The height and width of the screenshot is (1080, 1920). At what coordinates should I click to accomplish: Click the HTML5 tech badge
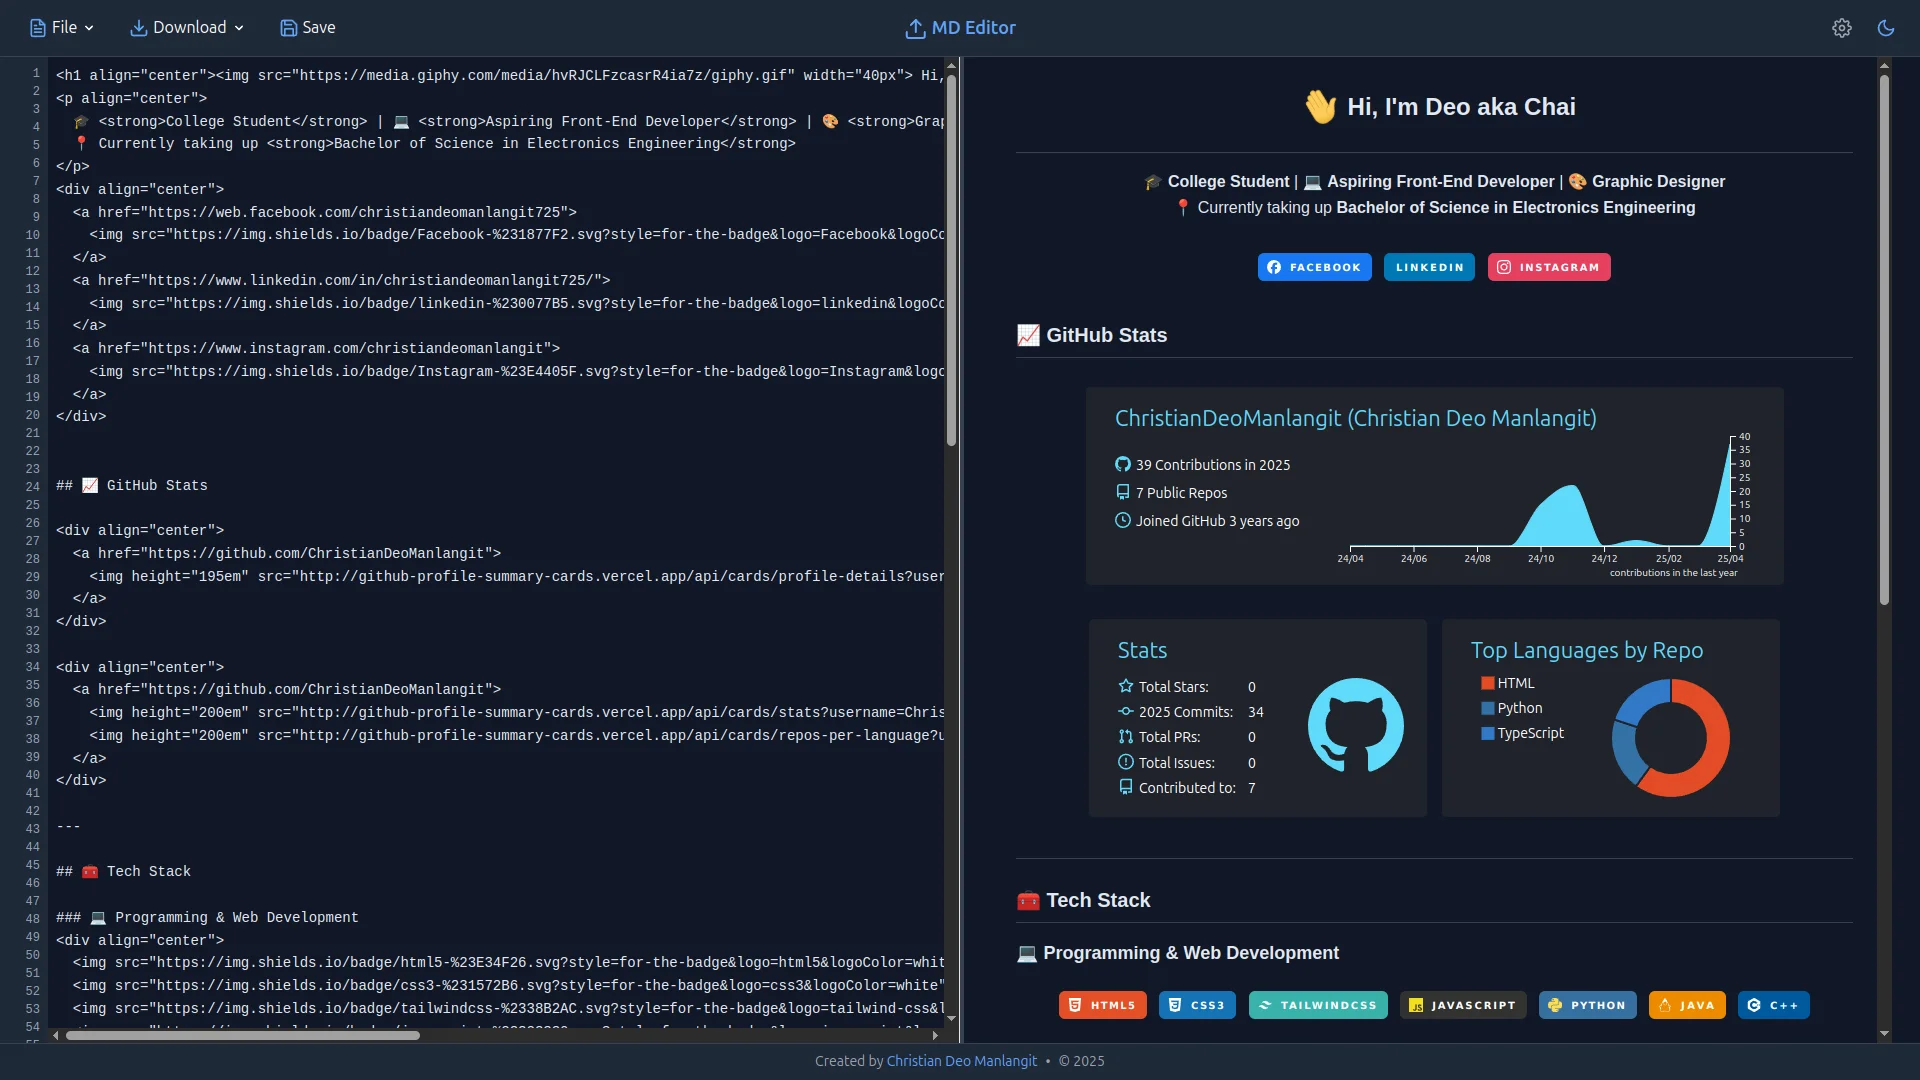pos(1102,1005)
